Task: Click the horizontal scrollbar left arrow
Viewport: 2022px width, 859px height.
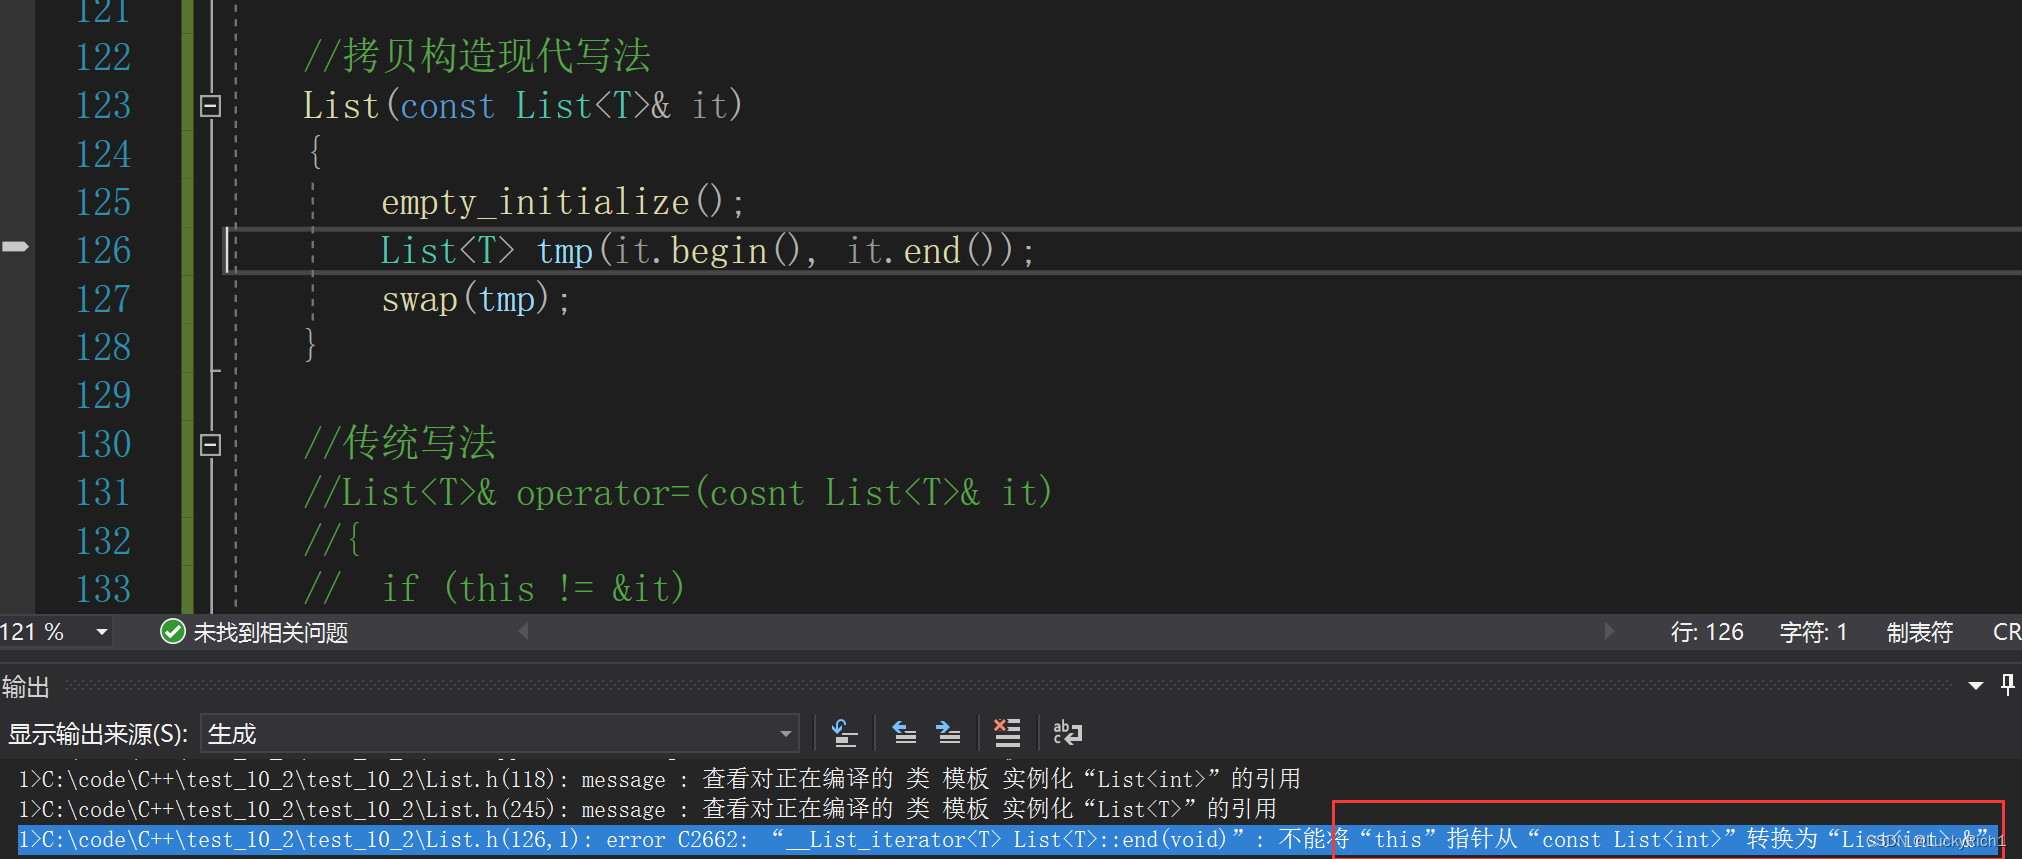Action: coord(523,631)
